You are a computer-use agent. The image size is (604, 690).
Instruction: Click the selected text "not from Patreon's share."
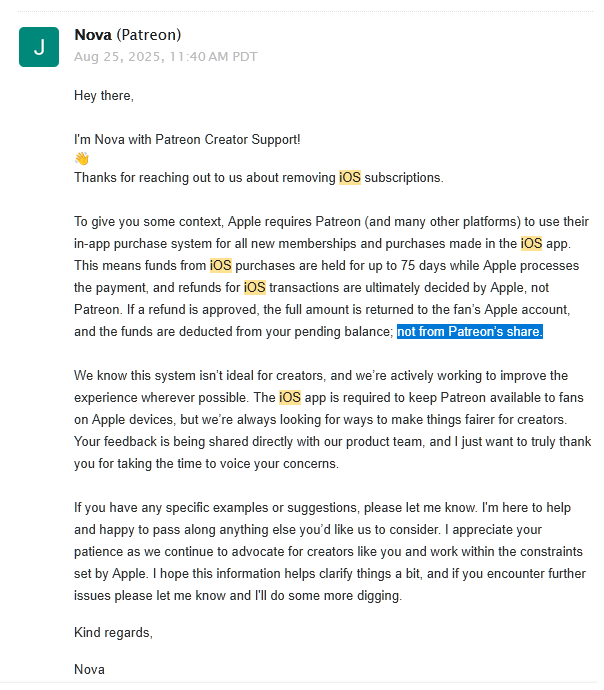point(470,332)
